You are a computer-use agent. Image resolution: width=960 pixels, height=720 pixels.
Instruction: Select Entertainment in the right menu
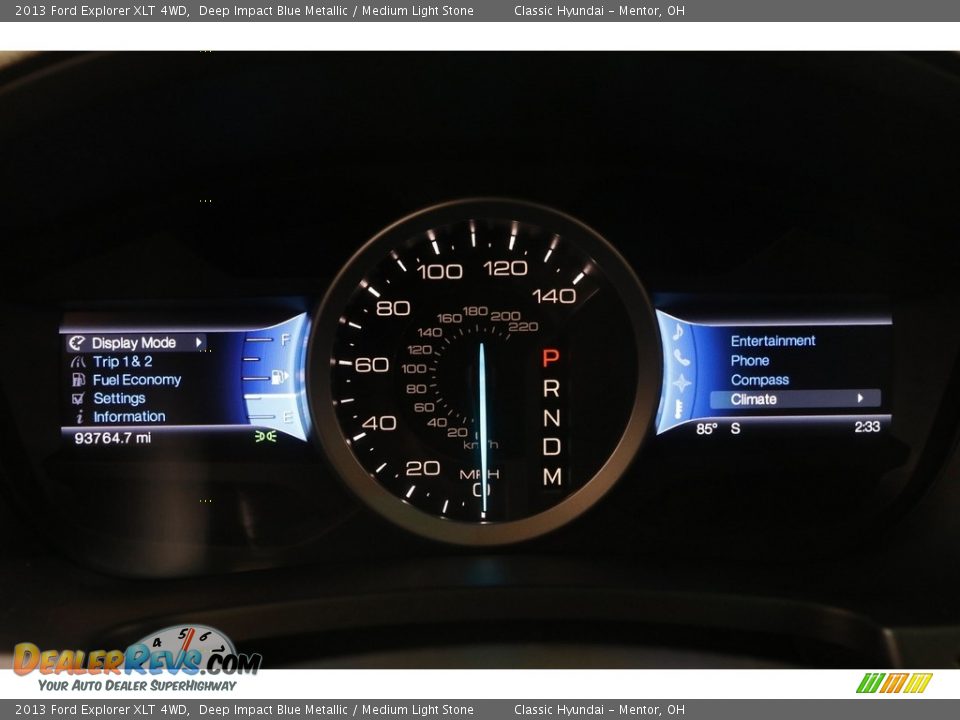pos(772,341)
